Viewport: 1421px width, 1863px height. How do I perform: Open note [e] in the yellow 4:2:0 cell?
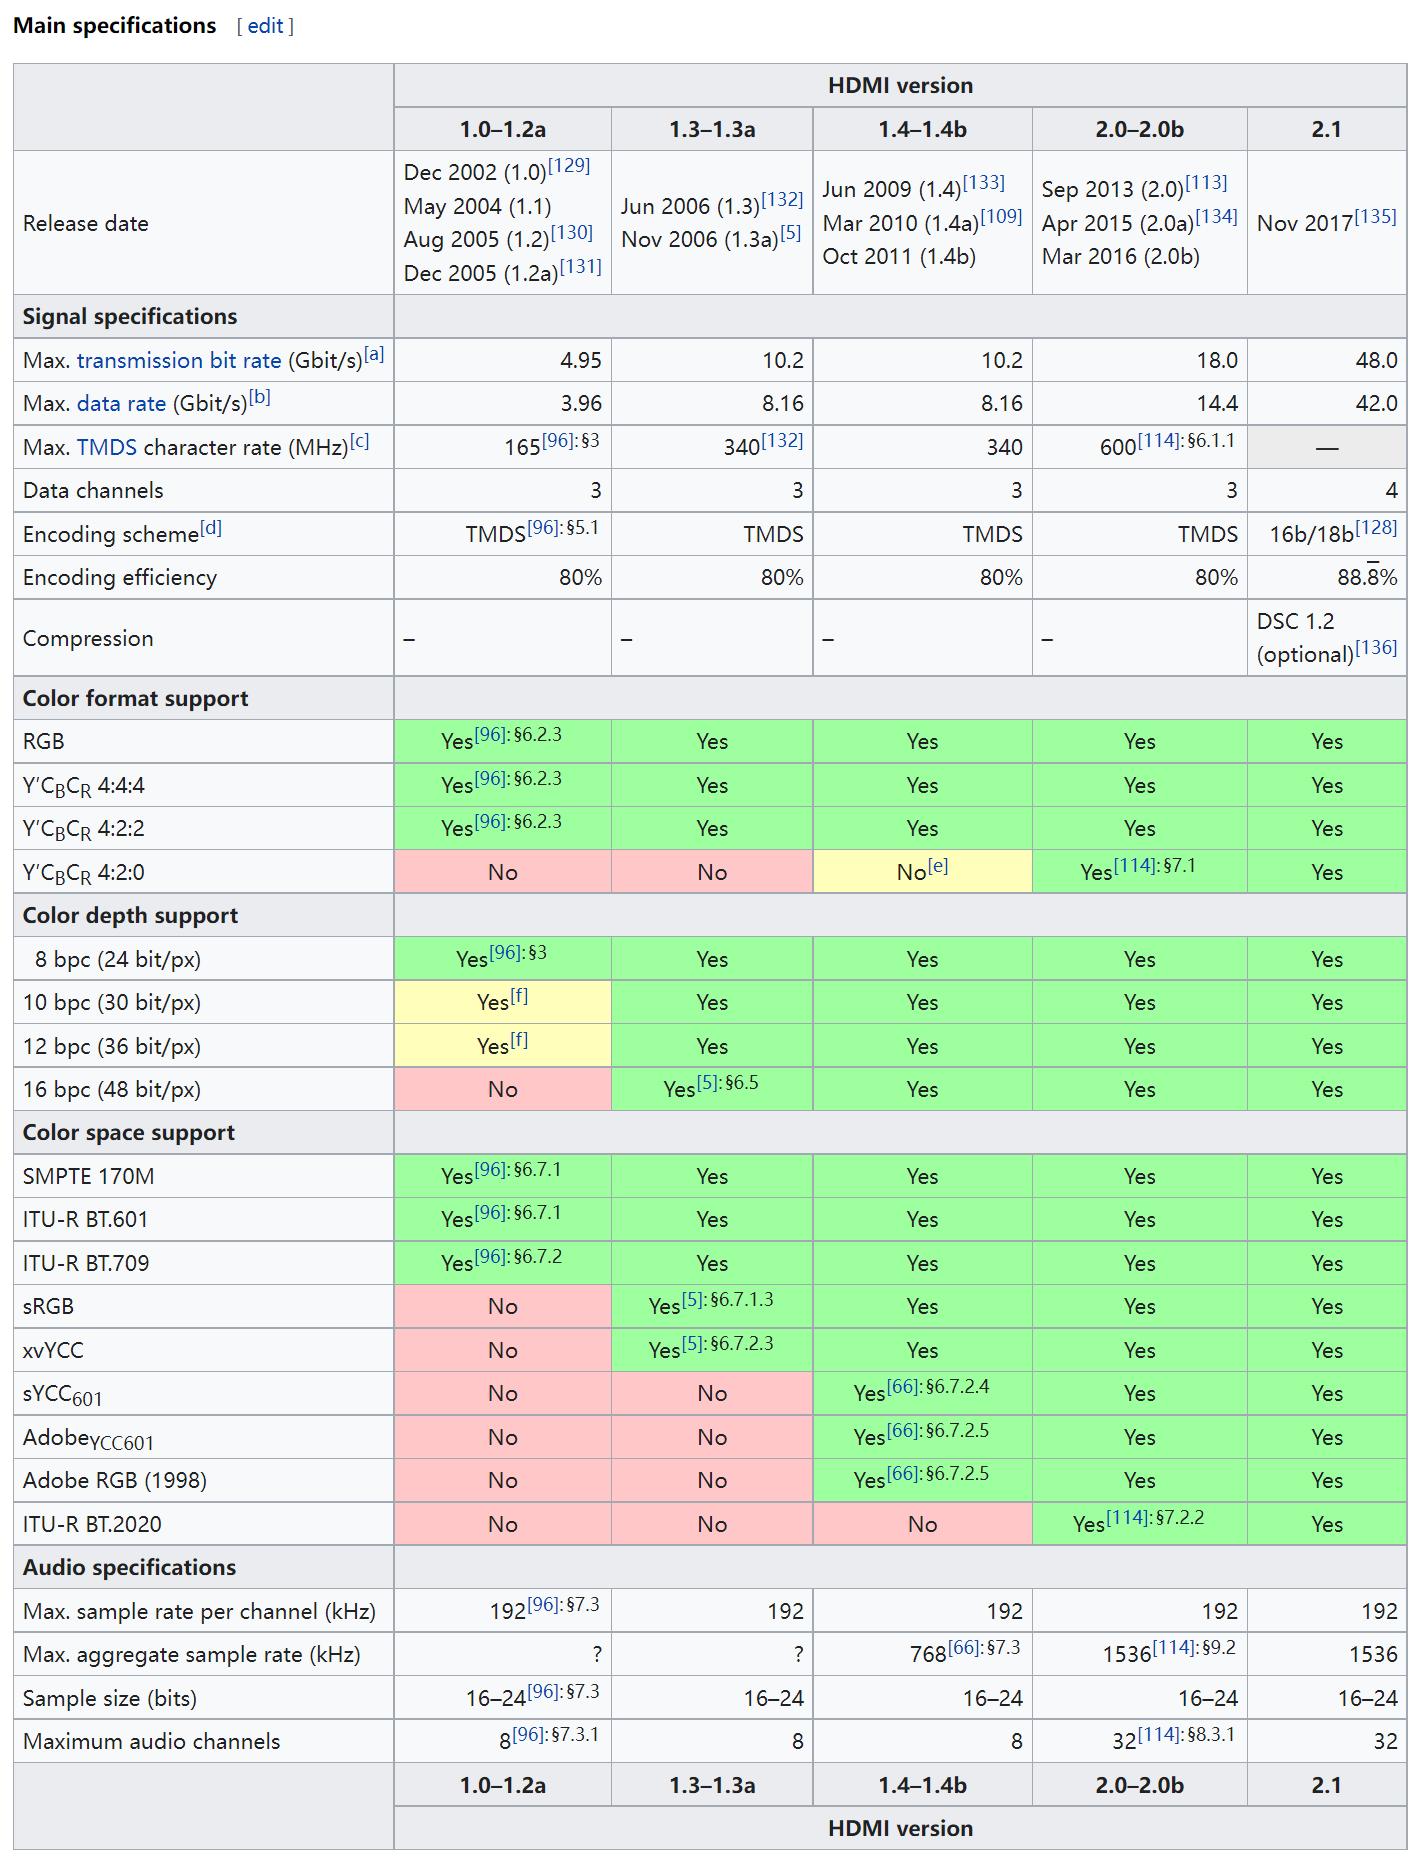pos(937,866)
